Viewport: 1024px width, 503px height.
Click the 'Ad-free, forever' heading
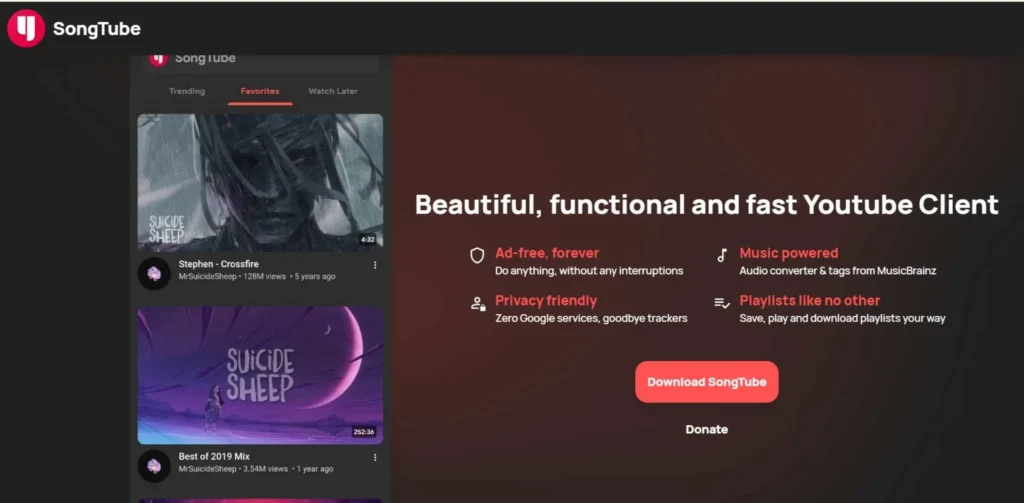point(547,253)
